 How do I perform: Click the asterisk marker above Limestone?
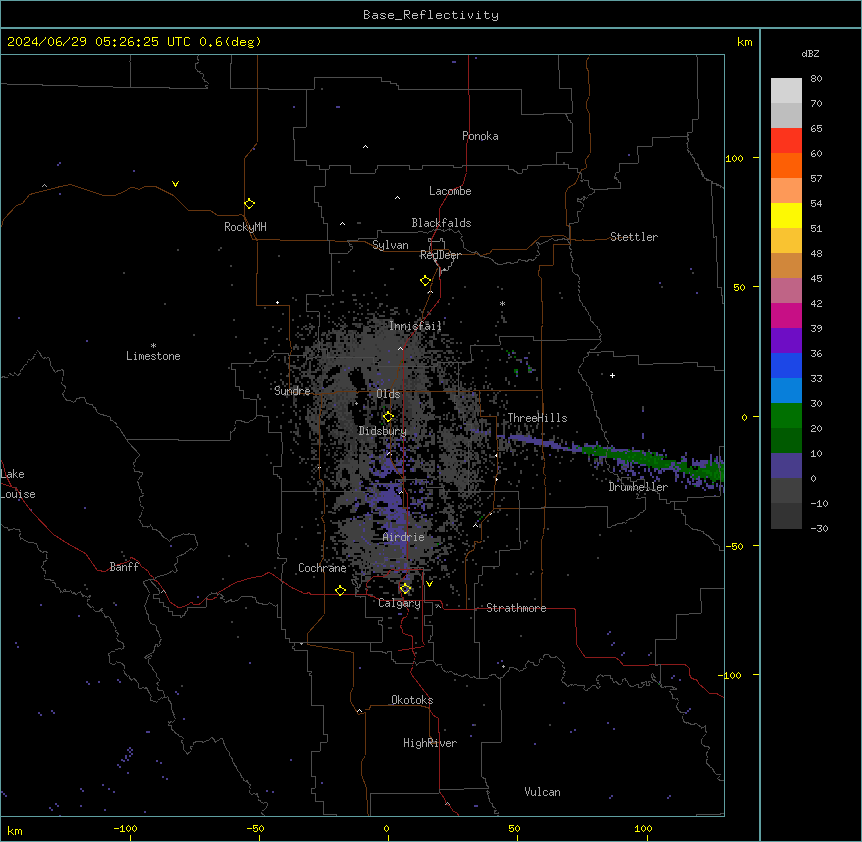pyautogui.click(x=153, y=346)
